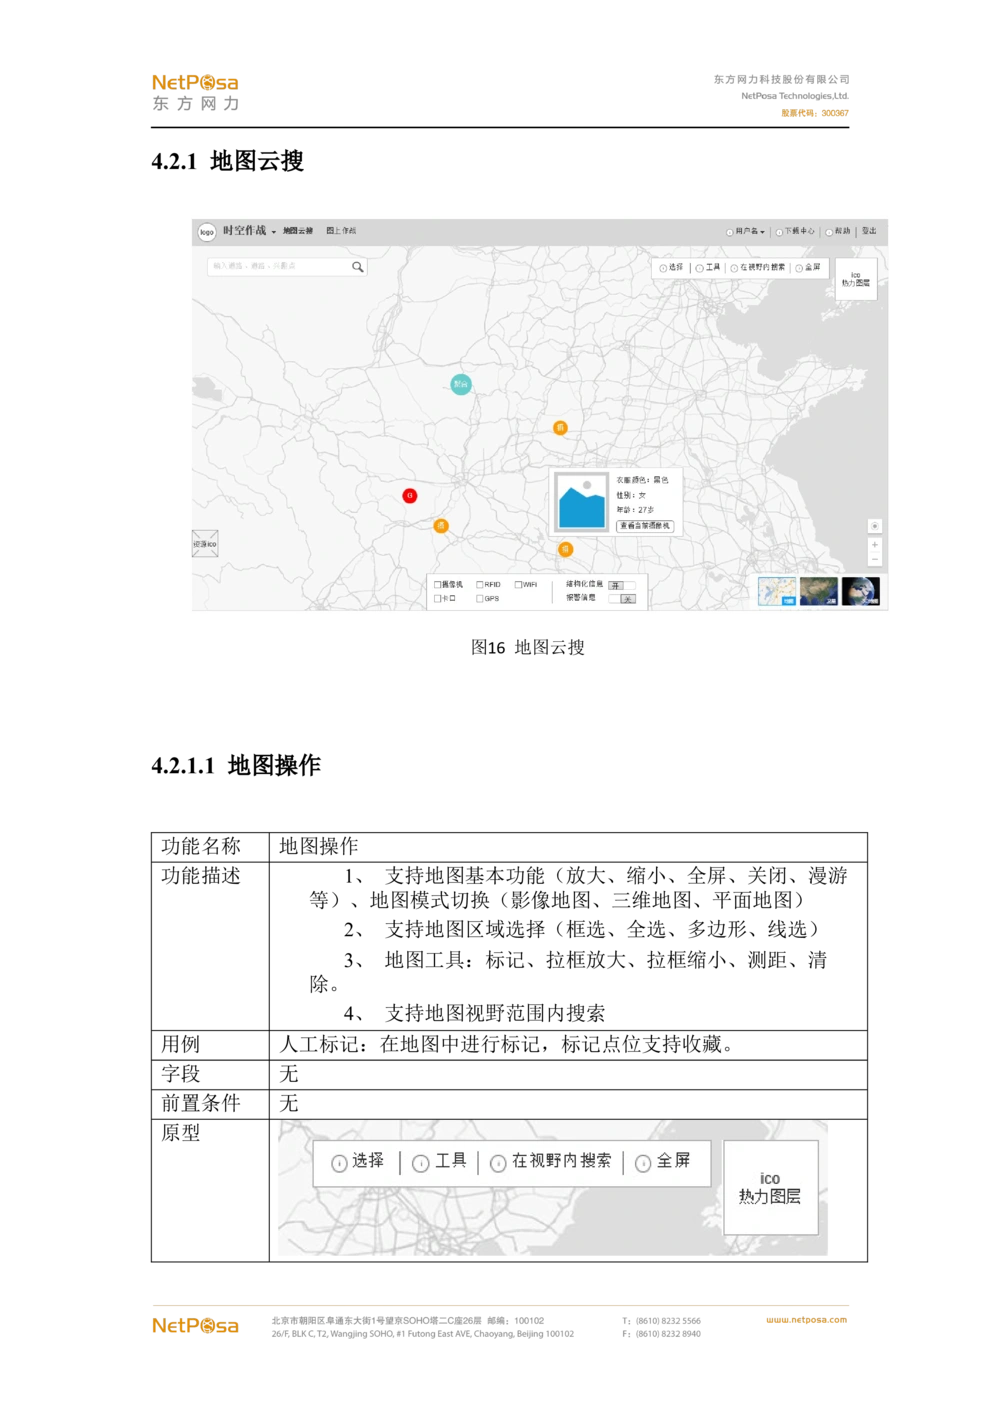The height and width of the screenshot is (1415, 1000).
Task: Select the satellite basemap thumbnail
Action: pyautogui.click(x=818, y=590)
